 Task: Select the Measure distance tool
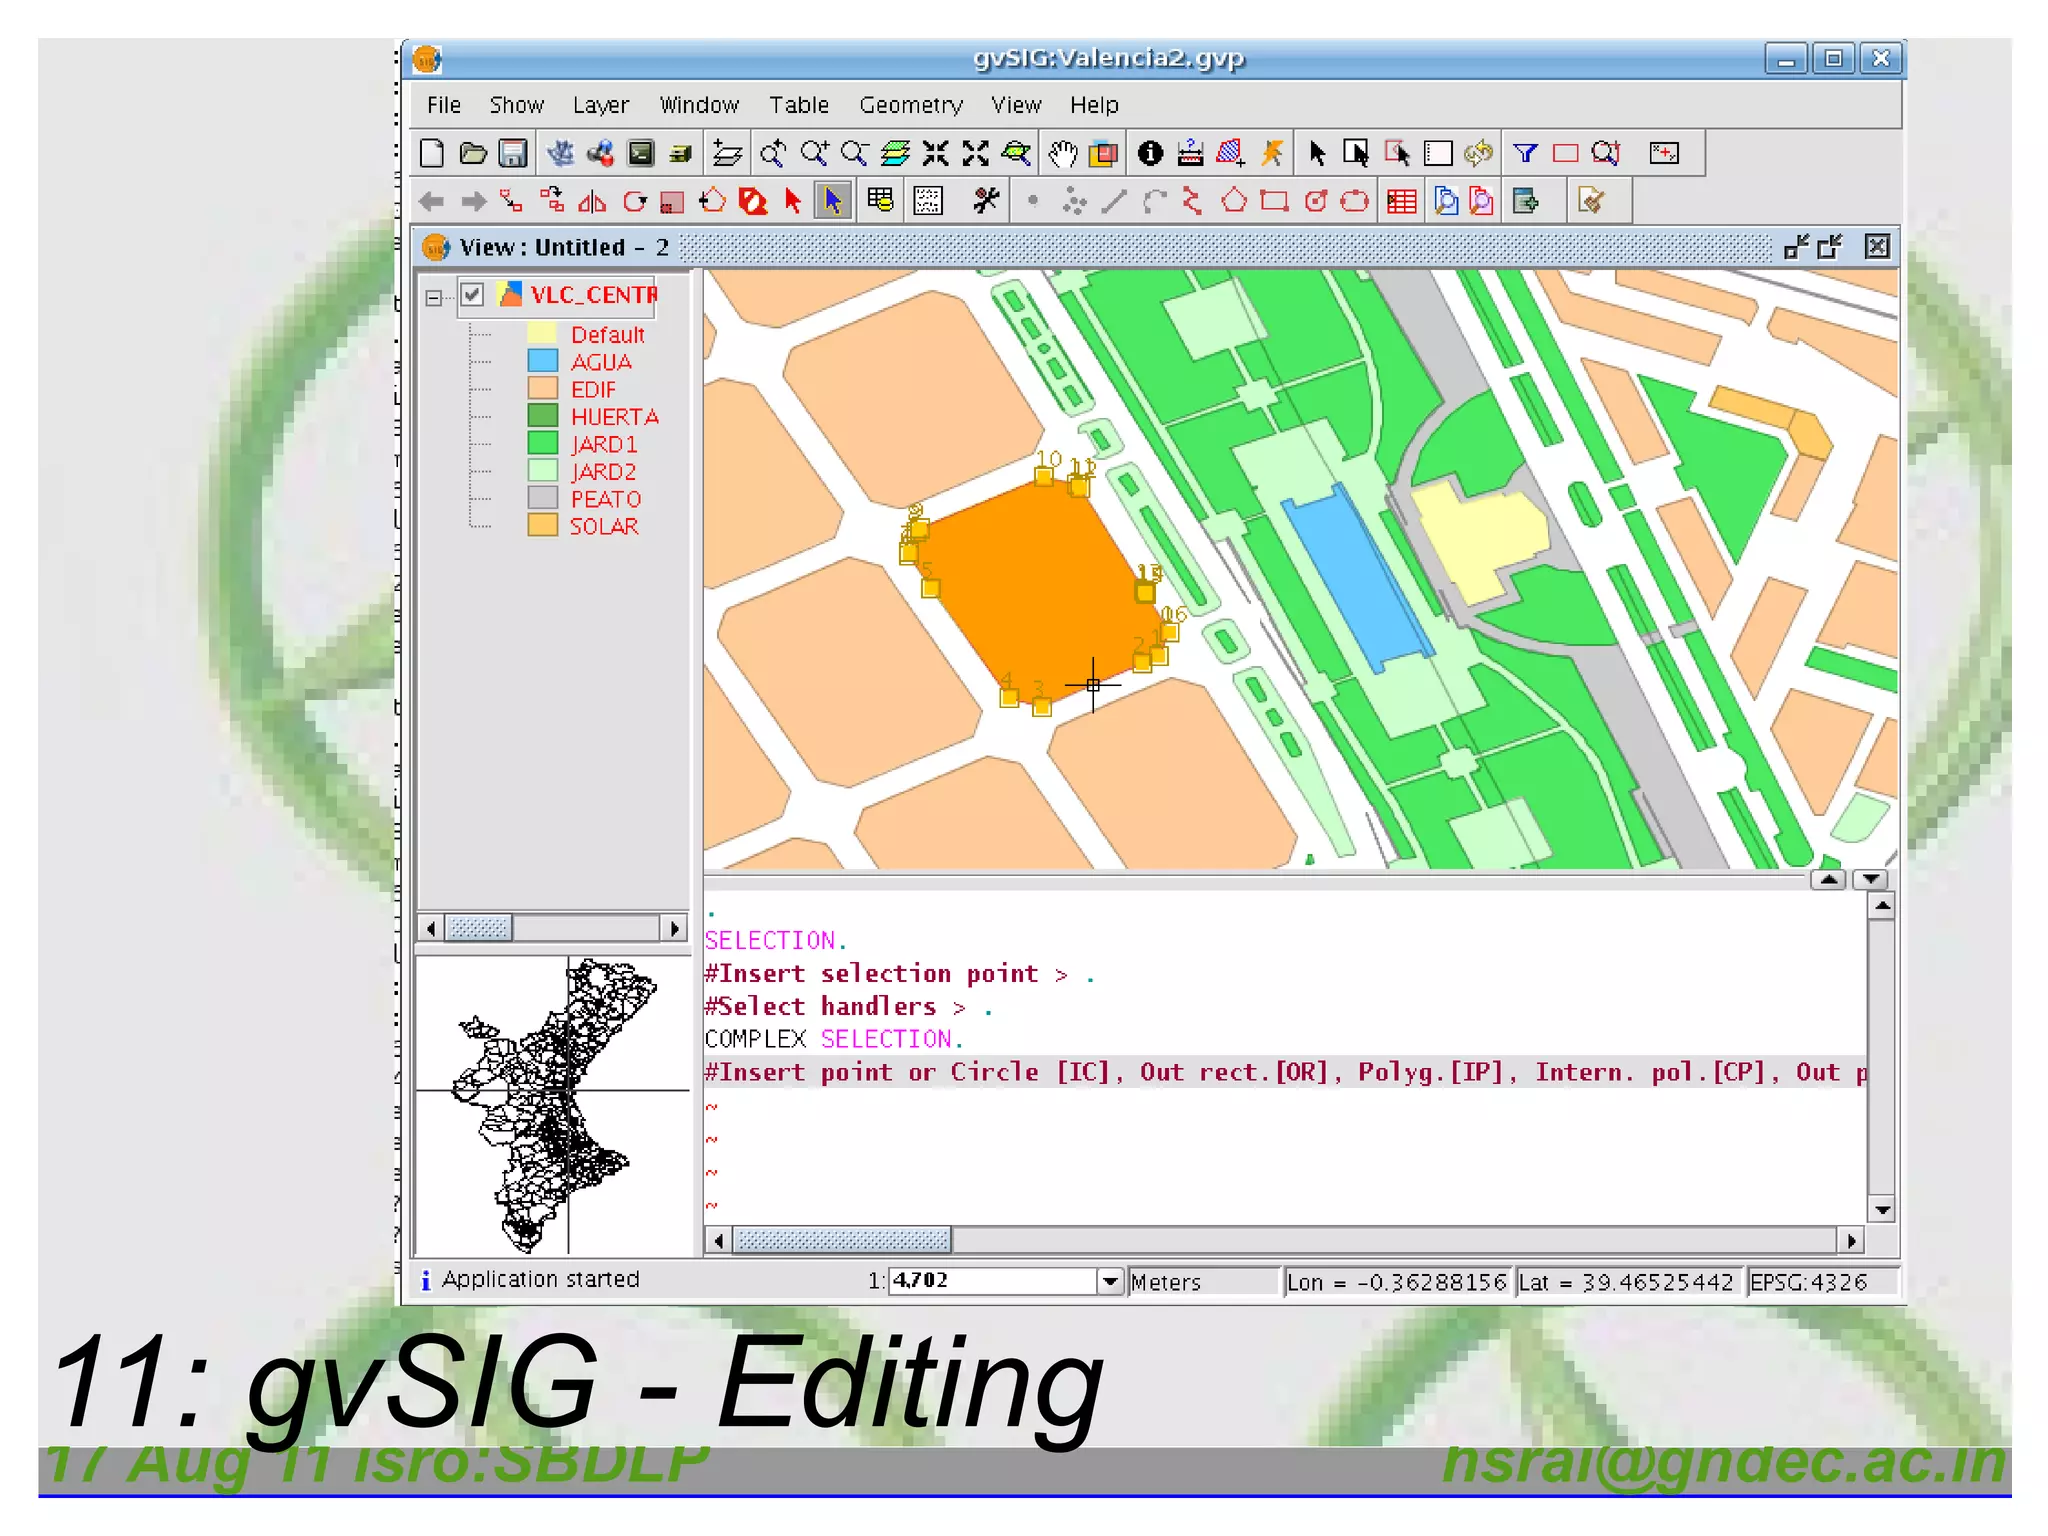coord(1190,153)
